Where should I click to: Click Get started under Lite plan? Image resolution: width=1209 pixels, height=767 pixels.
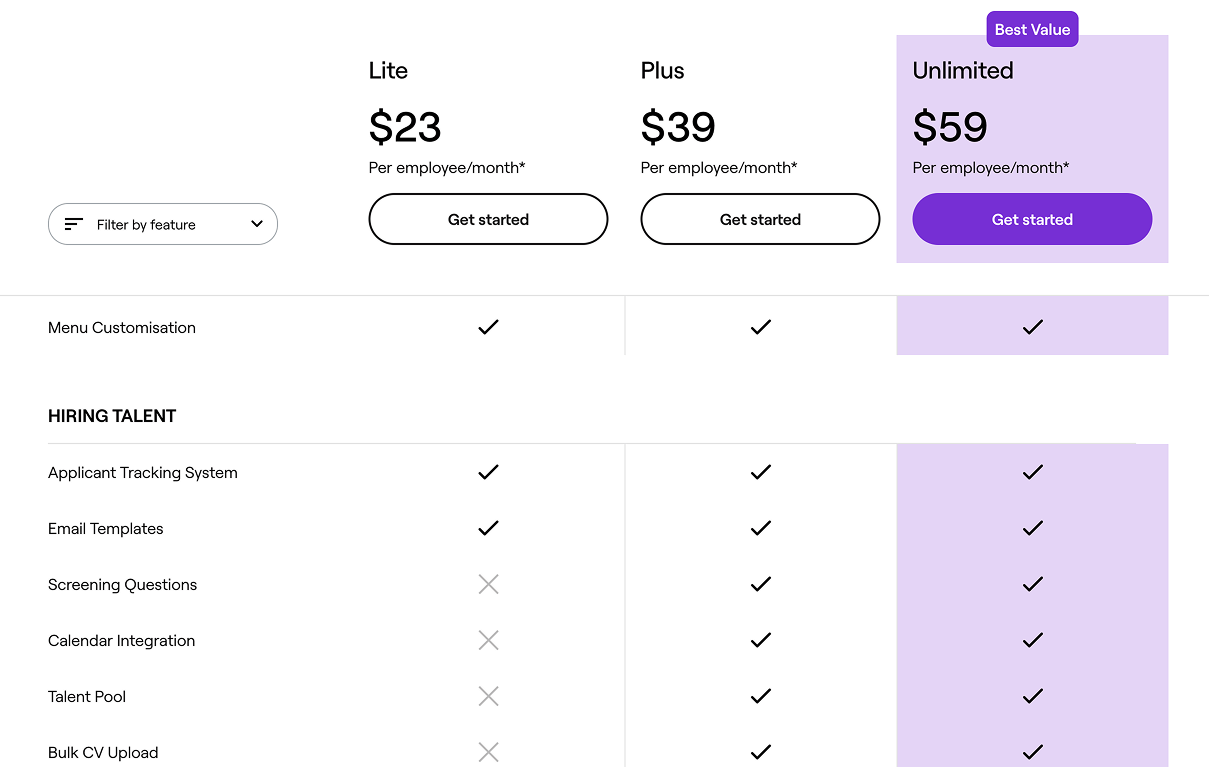pos(488,219)
